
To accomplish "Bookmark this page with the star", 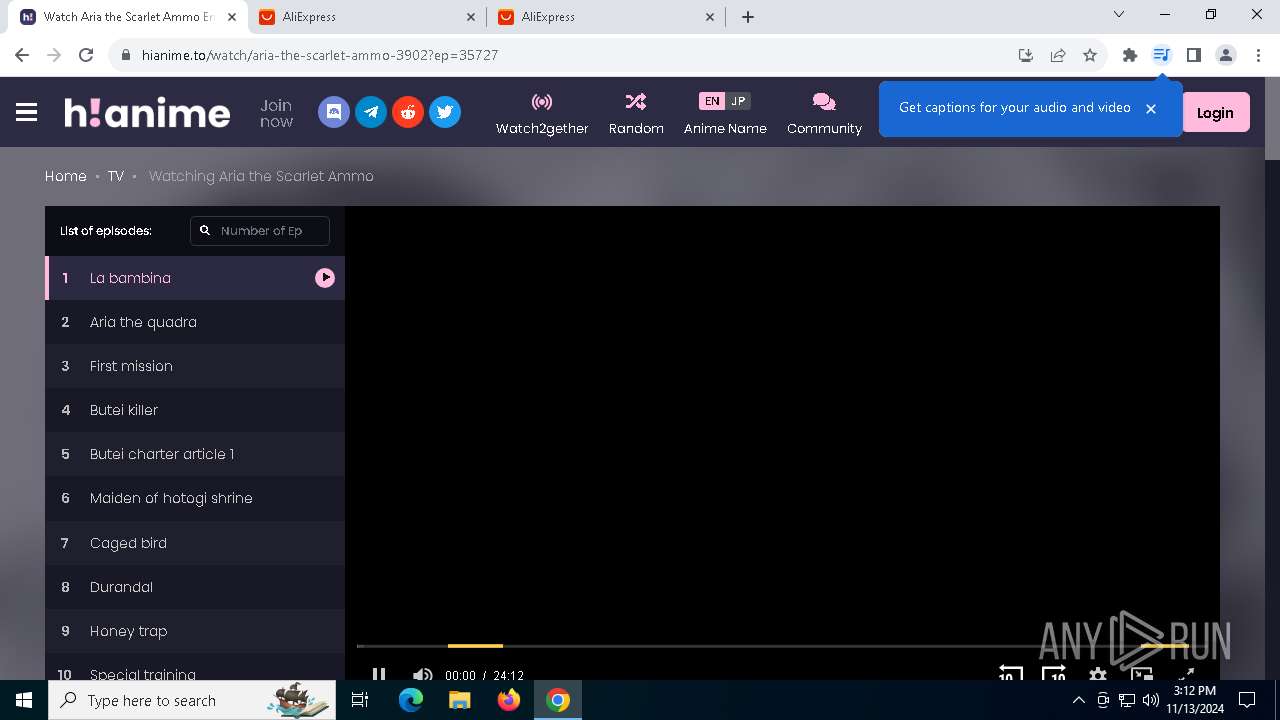I will pyautogui.click(x=1090, y=55).
